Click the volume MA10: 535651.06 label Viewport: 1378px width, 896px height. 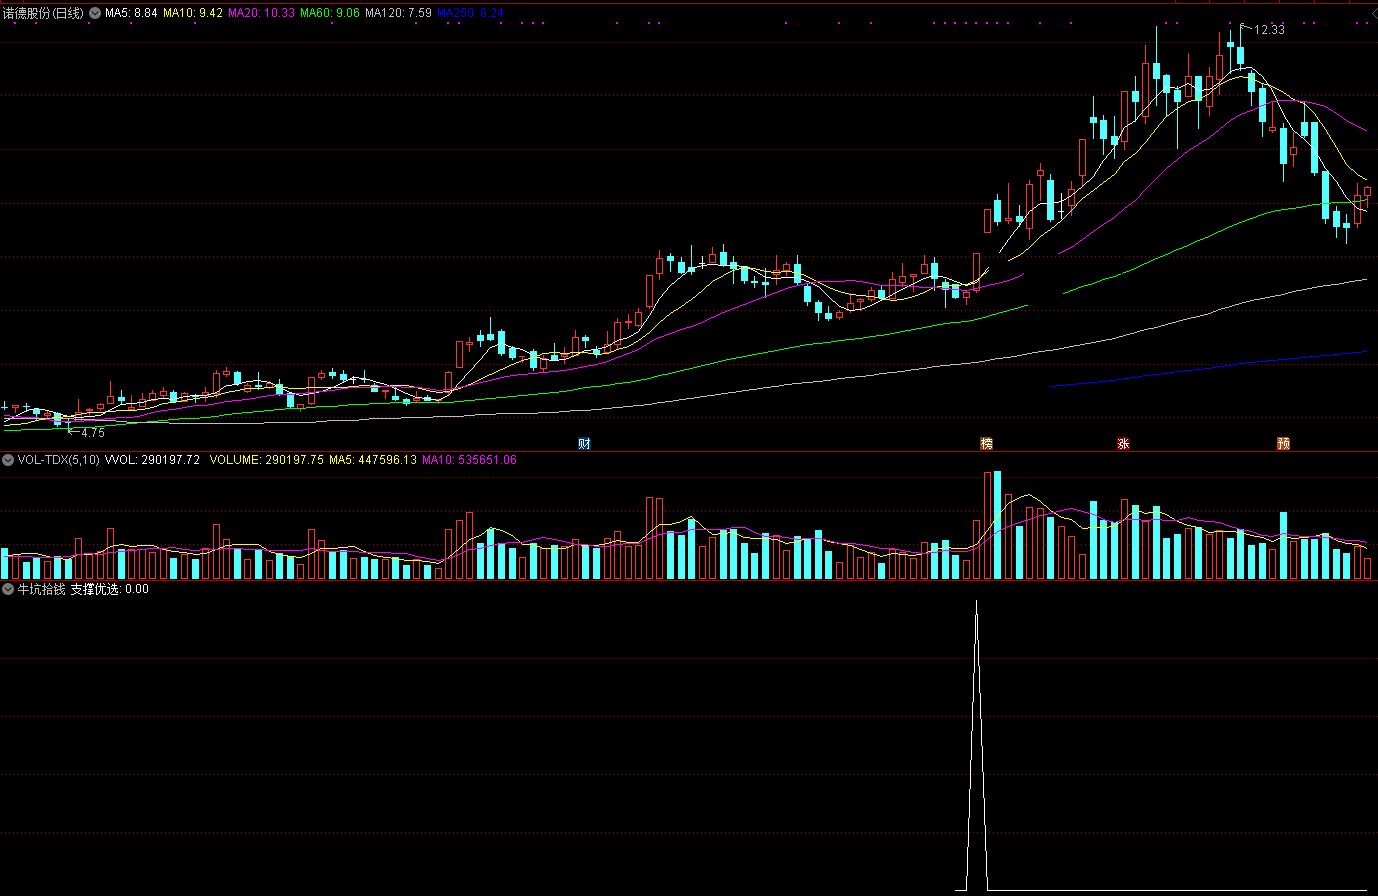pyautogui.click(x=469, y=460)
